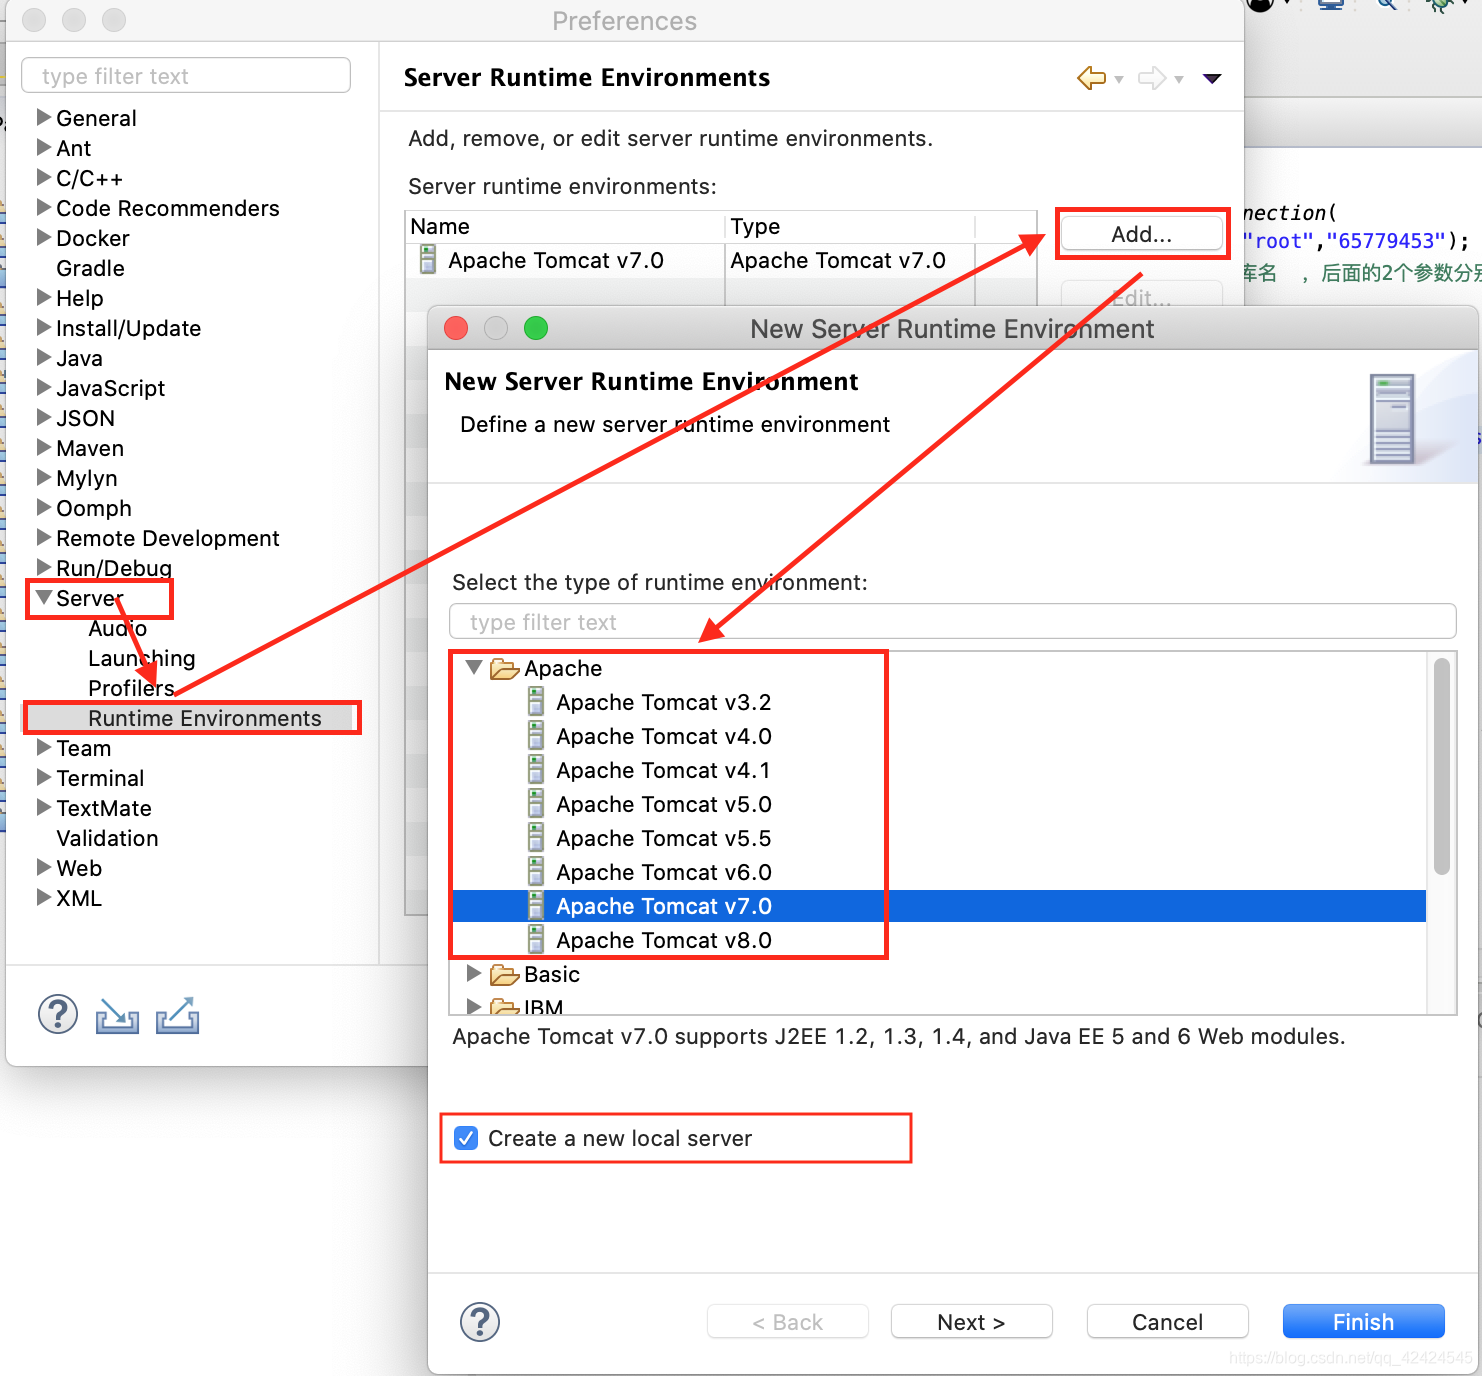The height and width of the screenshot is (1376, 1482).
Task: Expand the Basic folder in runtime list
Action: (x=474, y=973)
